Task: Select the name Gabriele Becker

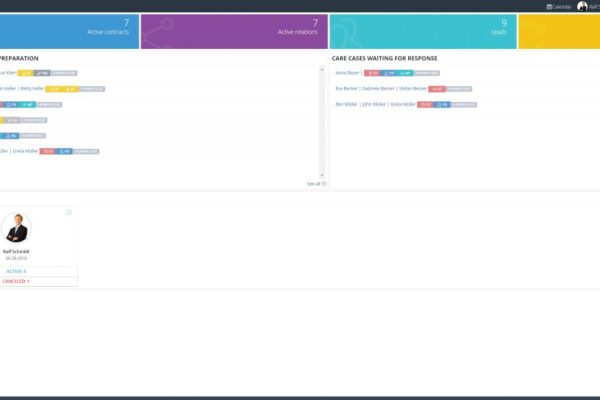Action: (378, 88)
